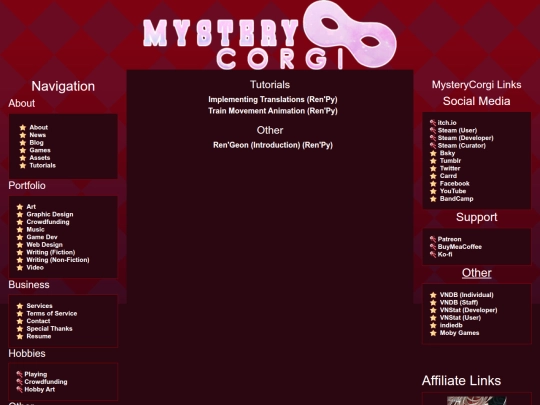Open the Tumblr link
Viewport: 540px width, 405px height.
click(450, 161)
